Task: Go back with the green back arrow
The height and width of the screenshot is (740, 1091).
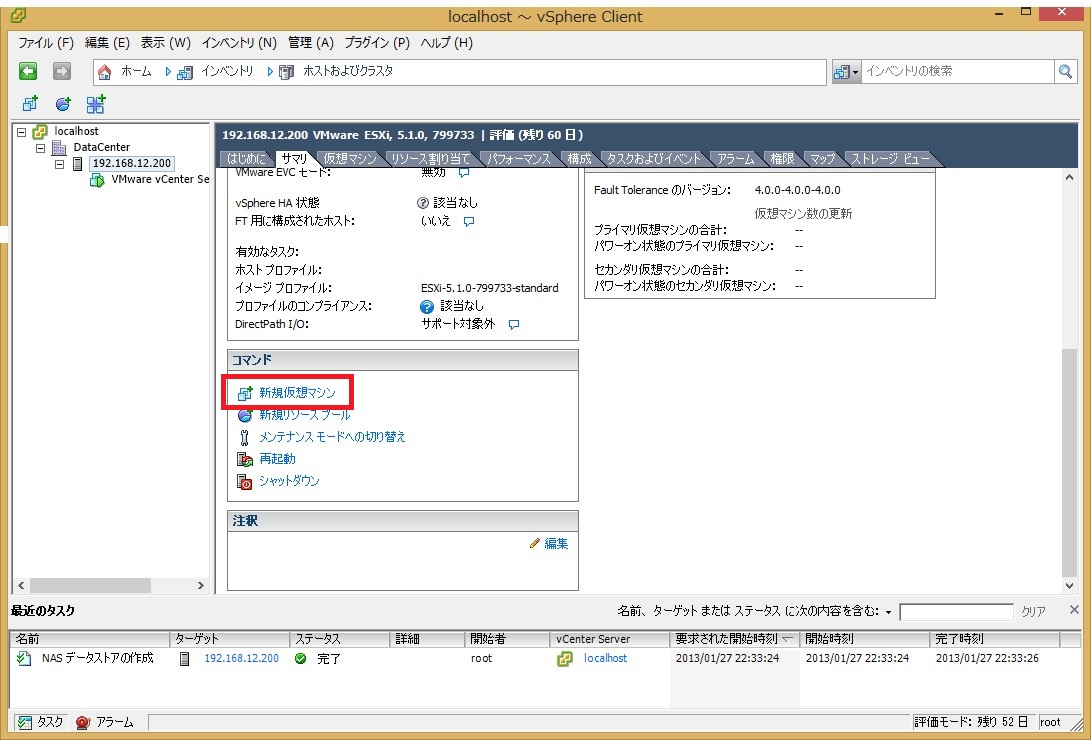Action: pos(28,70)
